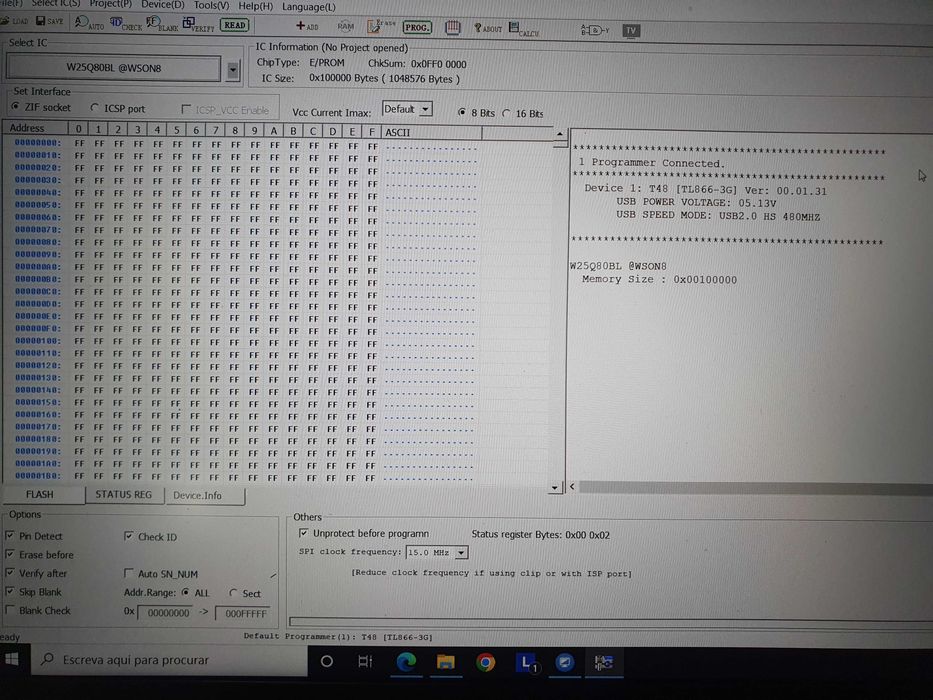
Task: Click the ID CHECK toolbar icon
Action: point(126,24)
